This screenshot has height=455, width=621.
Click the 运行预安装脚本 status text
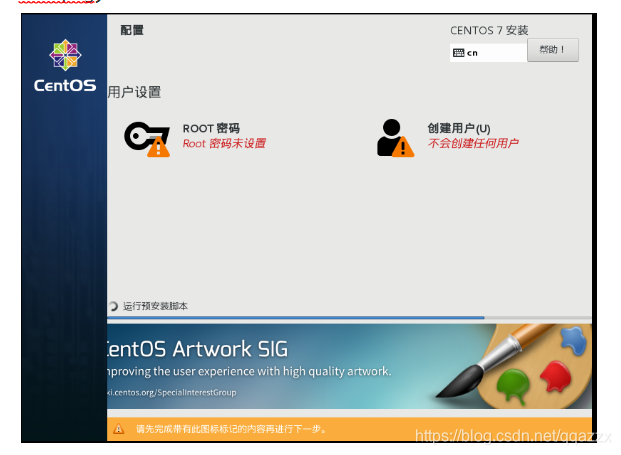155,306
